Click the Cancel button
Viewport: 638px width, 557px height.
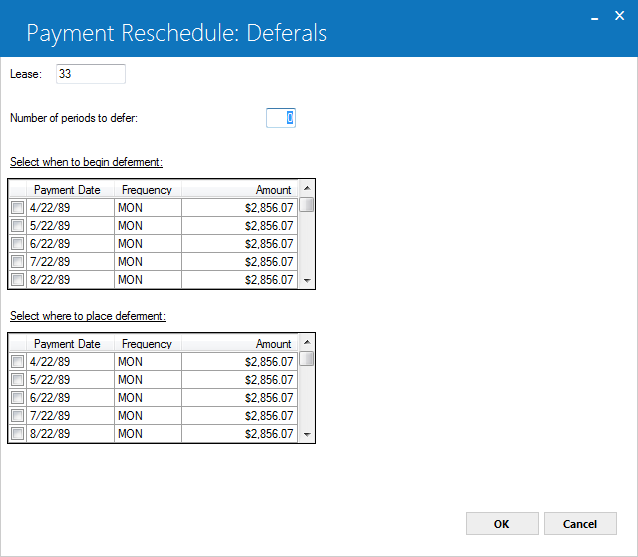coord(580,524)
